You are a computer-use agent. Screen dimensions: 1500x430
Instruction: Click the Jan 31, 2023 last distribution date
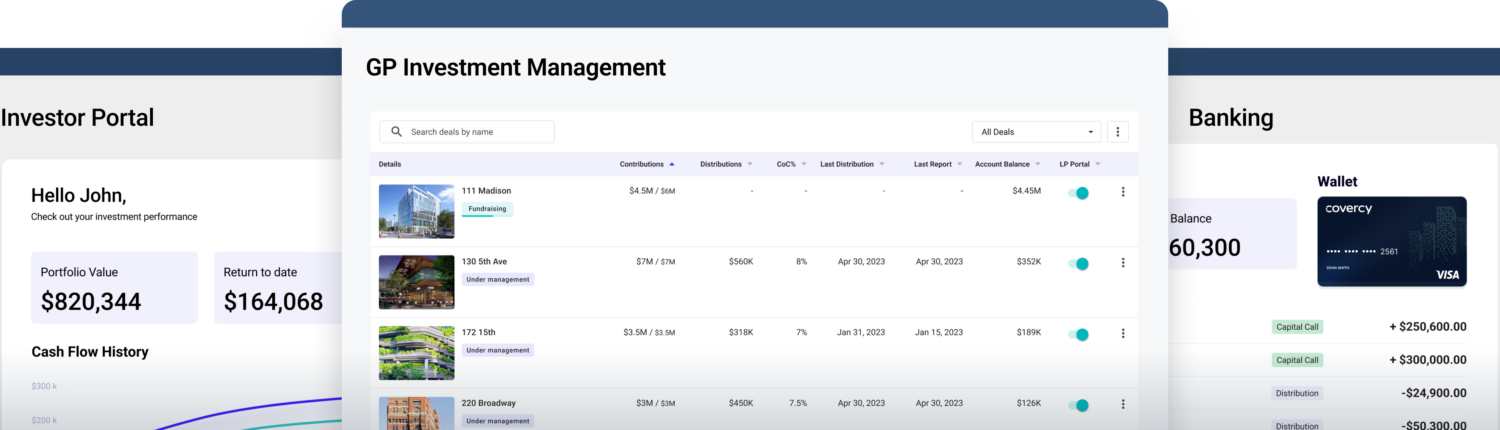coord(861,333)
